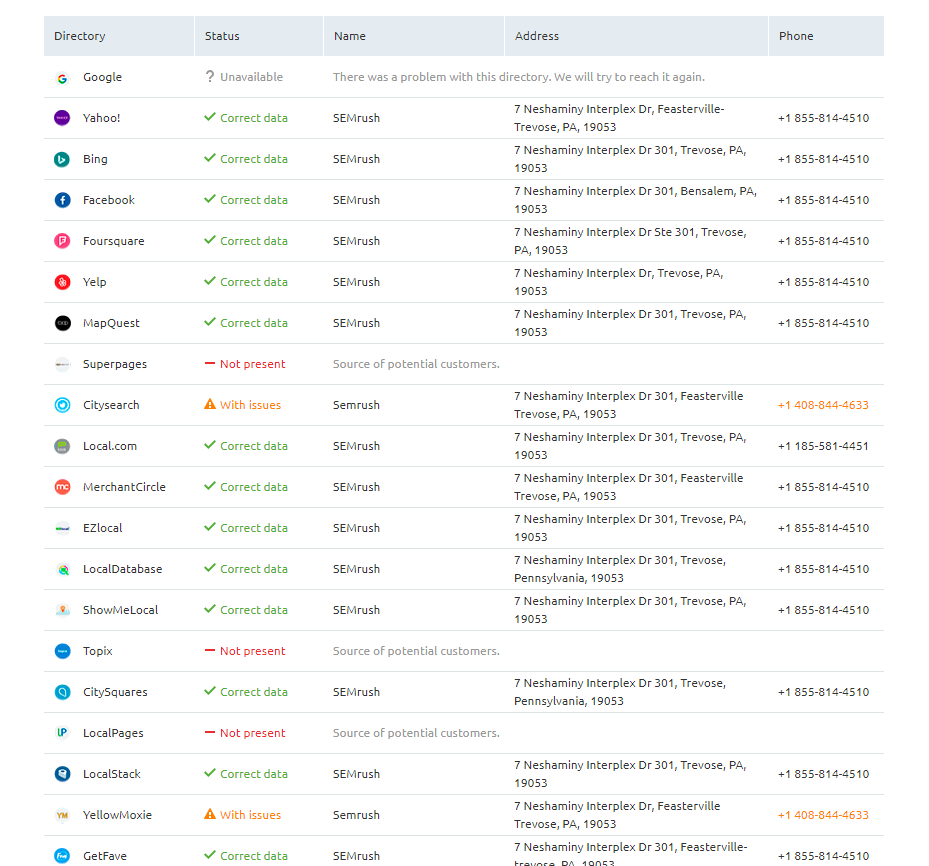The image size is (929, 866).
Task: Click the GetFave icon
Action: click(x=61, y=855)
